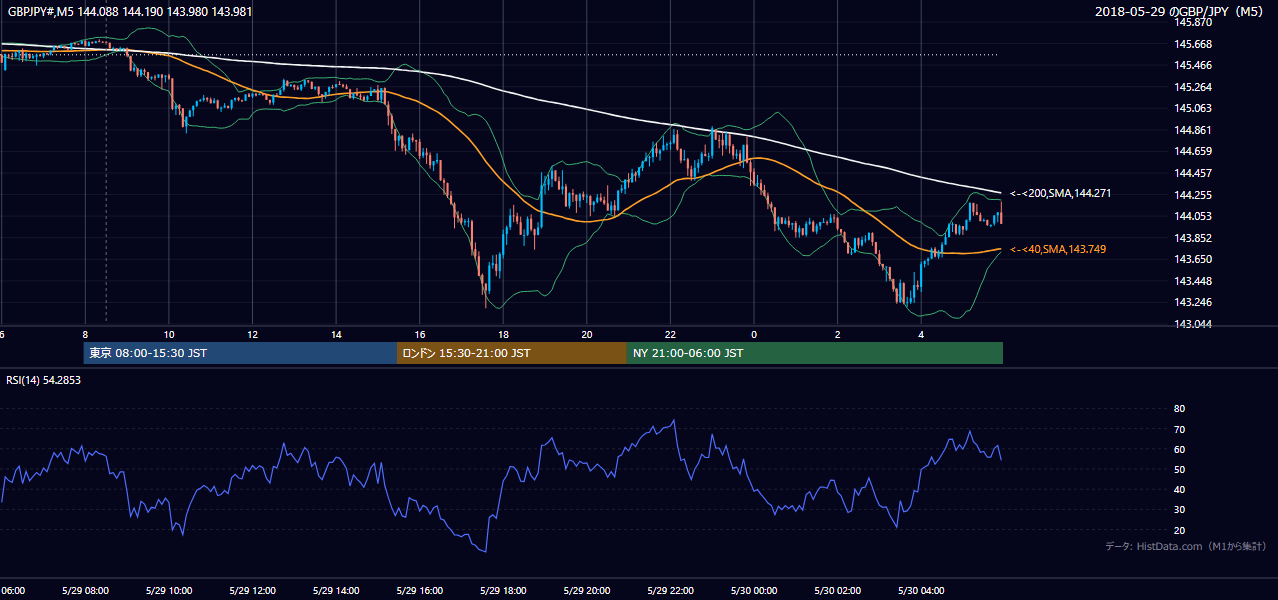This screenshot has height=600, width=1278.
Task: Click hour label 10 under price chart
Action: [169, 335]
